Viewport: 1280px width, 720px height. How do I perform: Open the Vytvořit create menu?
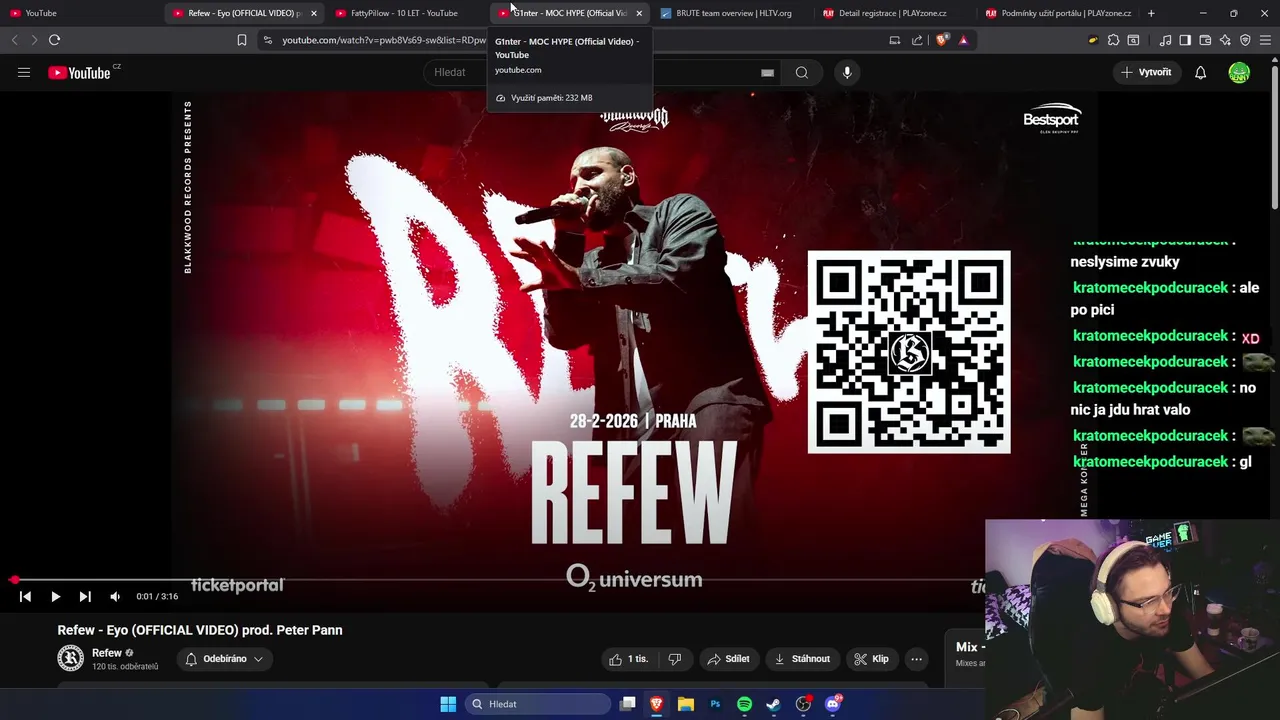1146,72
